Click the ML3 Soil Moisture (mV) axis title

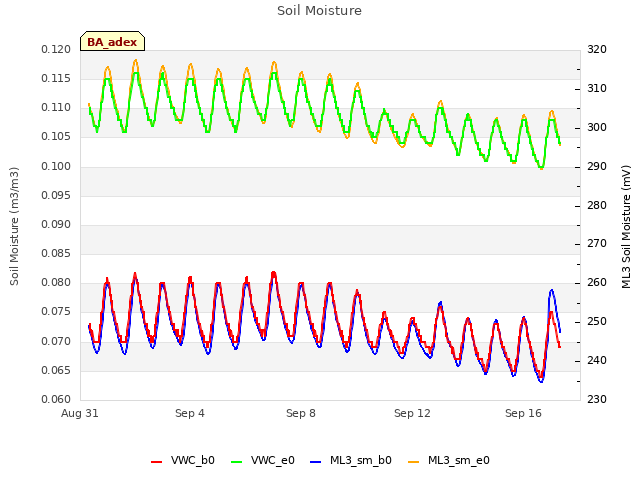tap(627, 227)
